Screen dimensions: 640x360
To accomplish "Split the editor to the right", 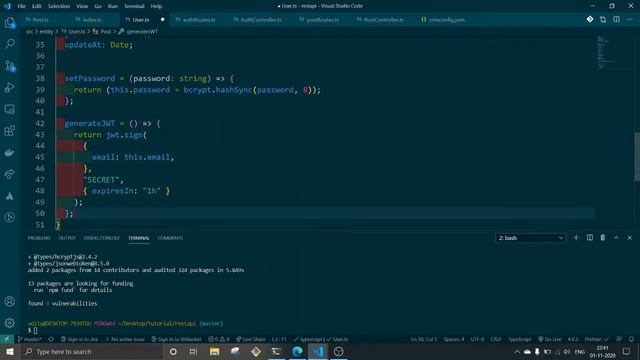I will 616,19.
